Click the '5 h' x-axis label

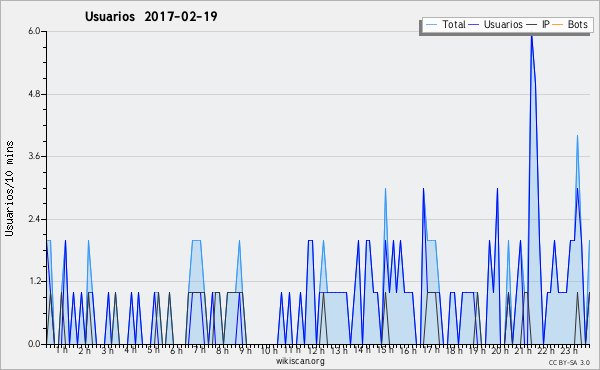point(153,350)
